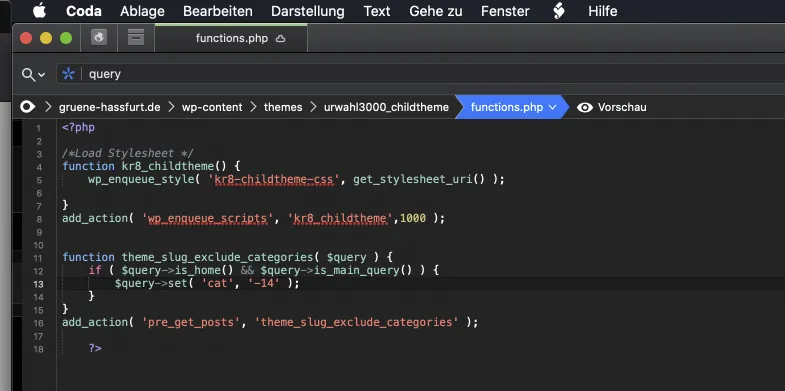The image size is (785, 391).
Task: Click wp_enqueue_style call on line 5
Action: pos(141,179)
